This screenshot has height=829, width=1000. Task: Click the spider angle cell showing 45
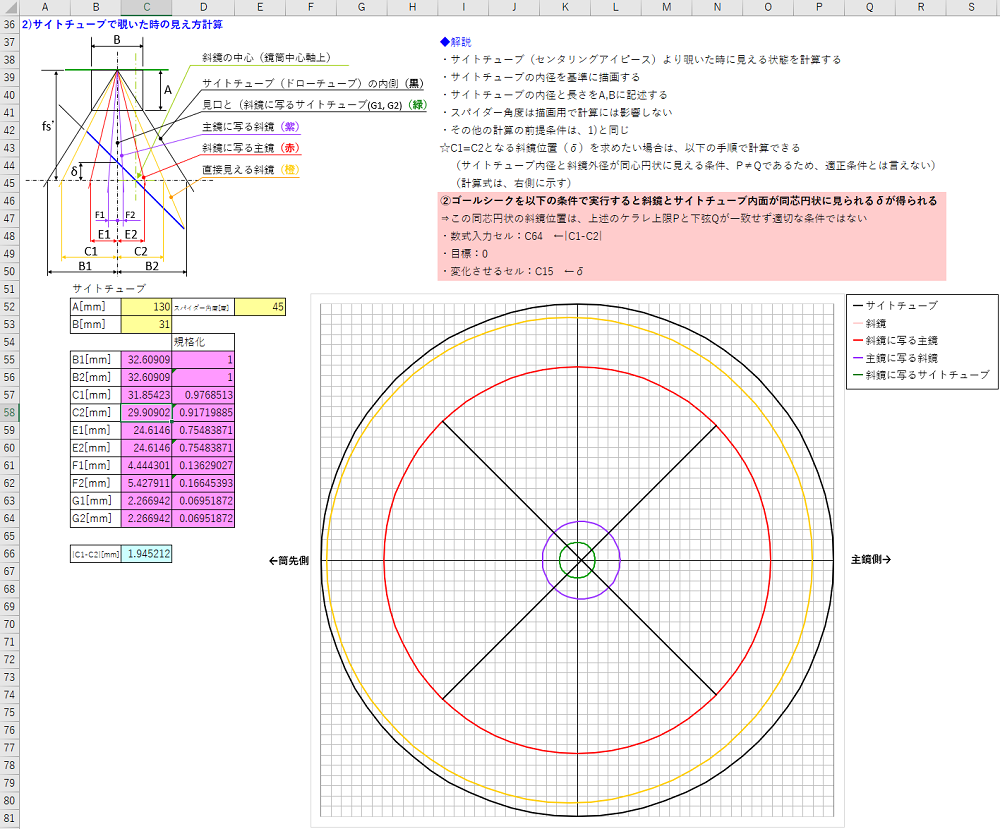(x=260, y=307)
